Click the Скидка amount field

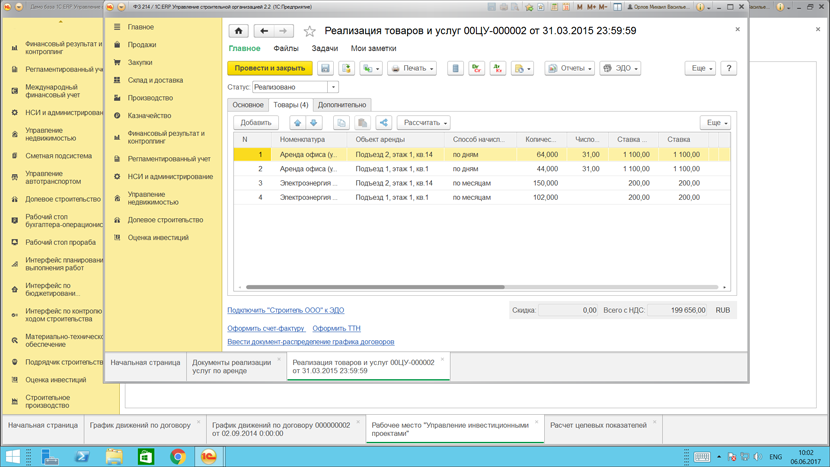[x=569, y=310]
